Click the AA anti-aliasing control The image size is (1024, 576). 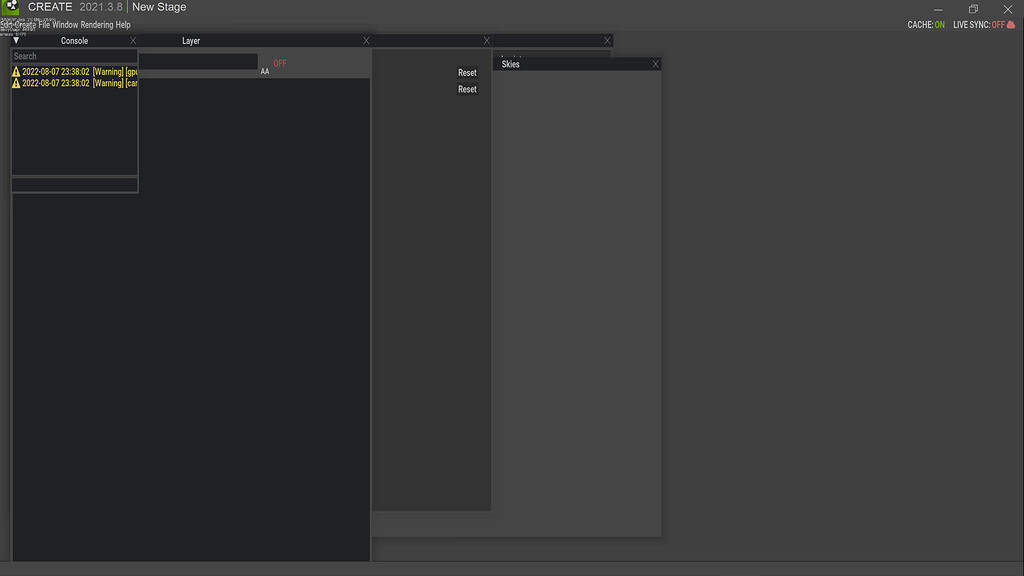click(x=265, y=71)
